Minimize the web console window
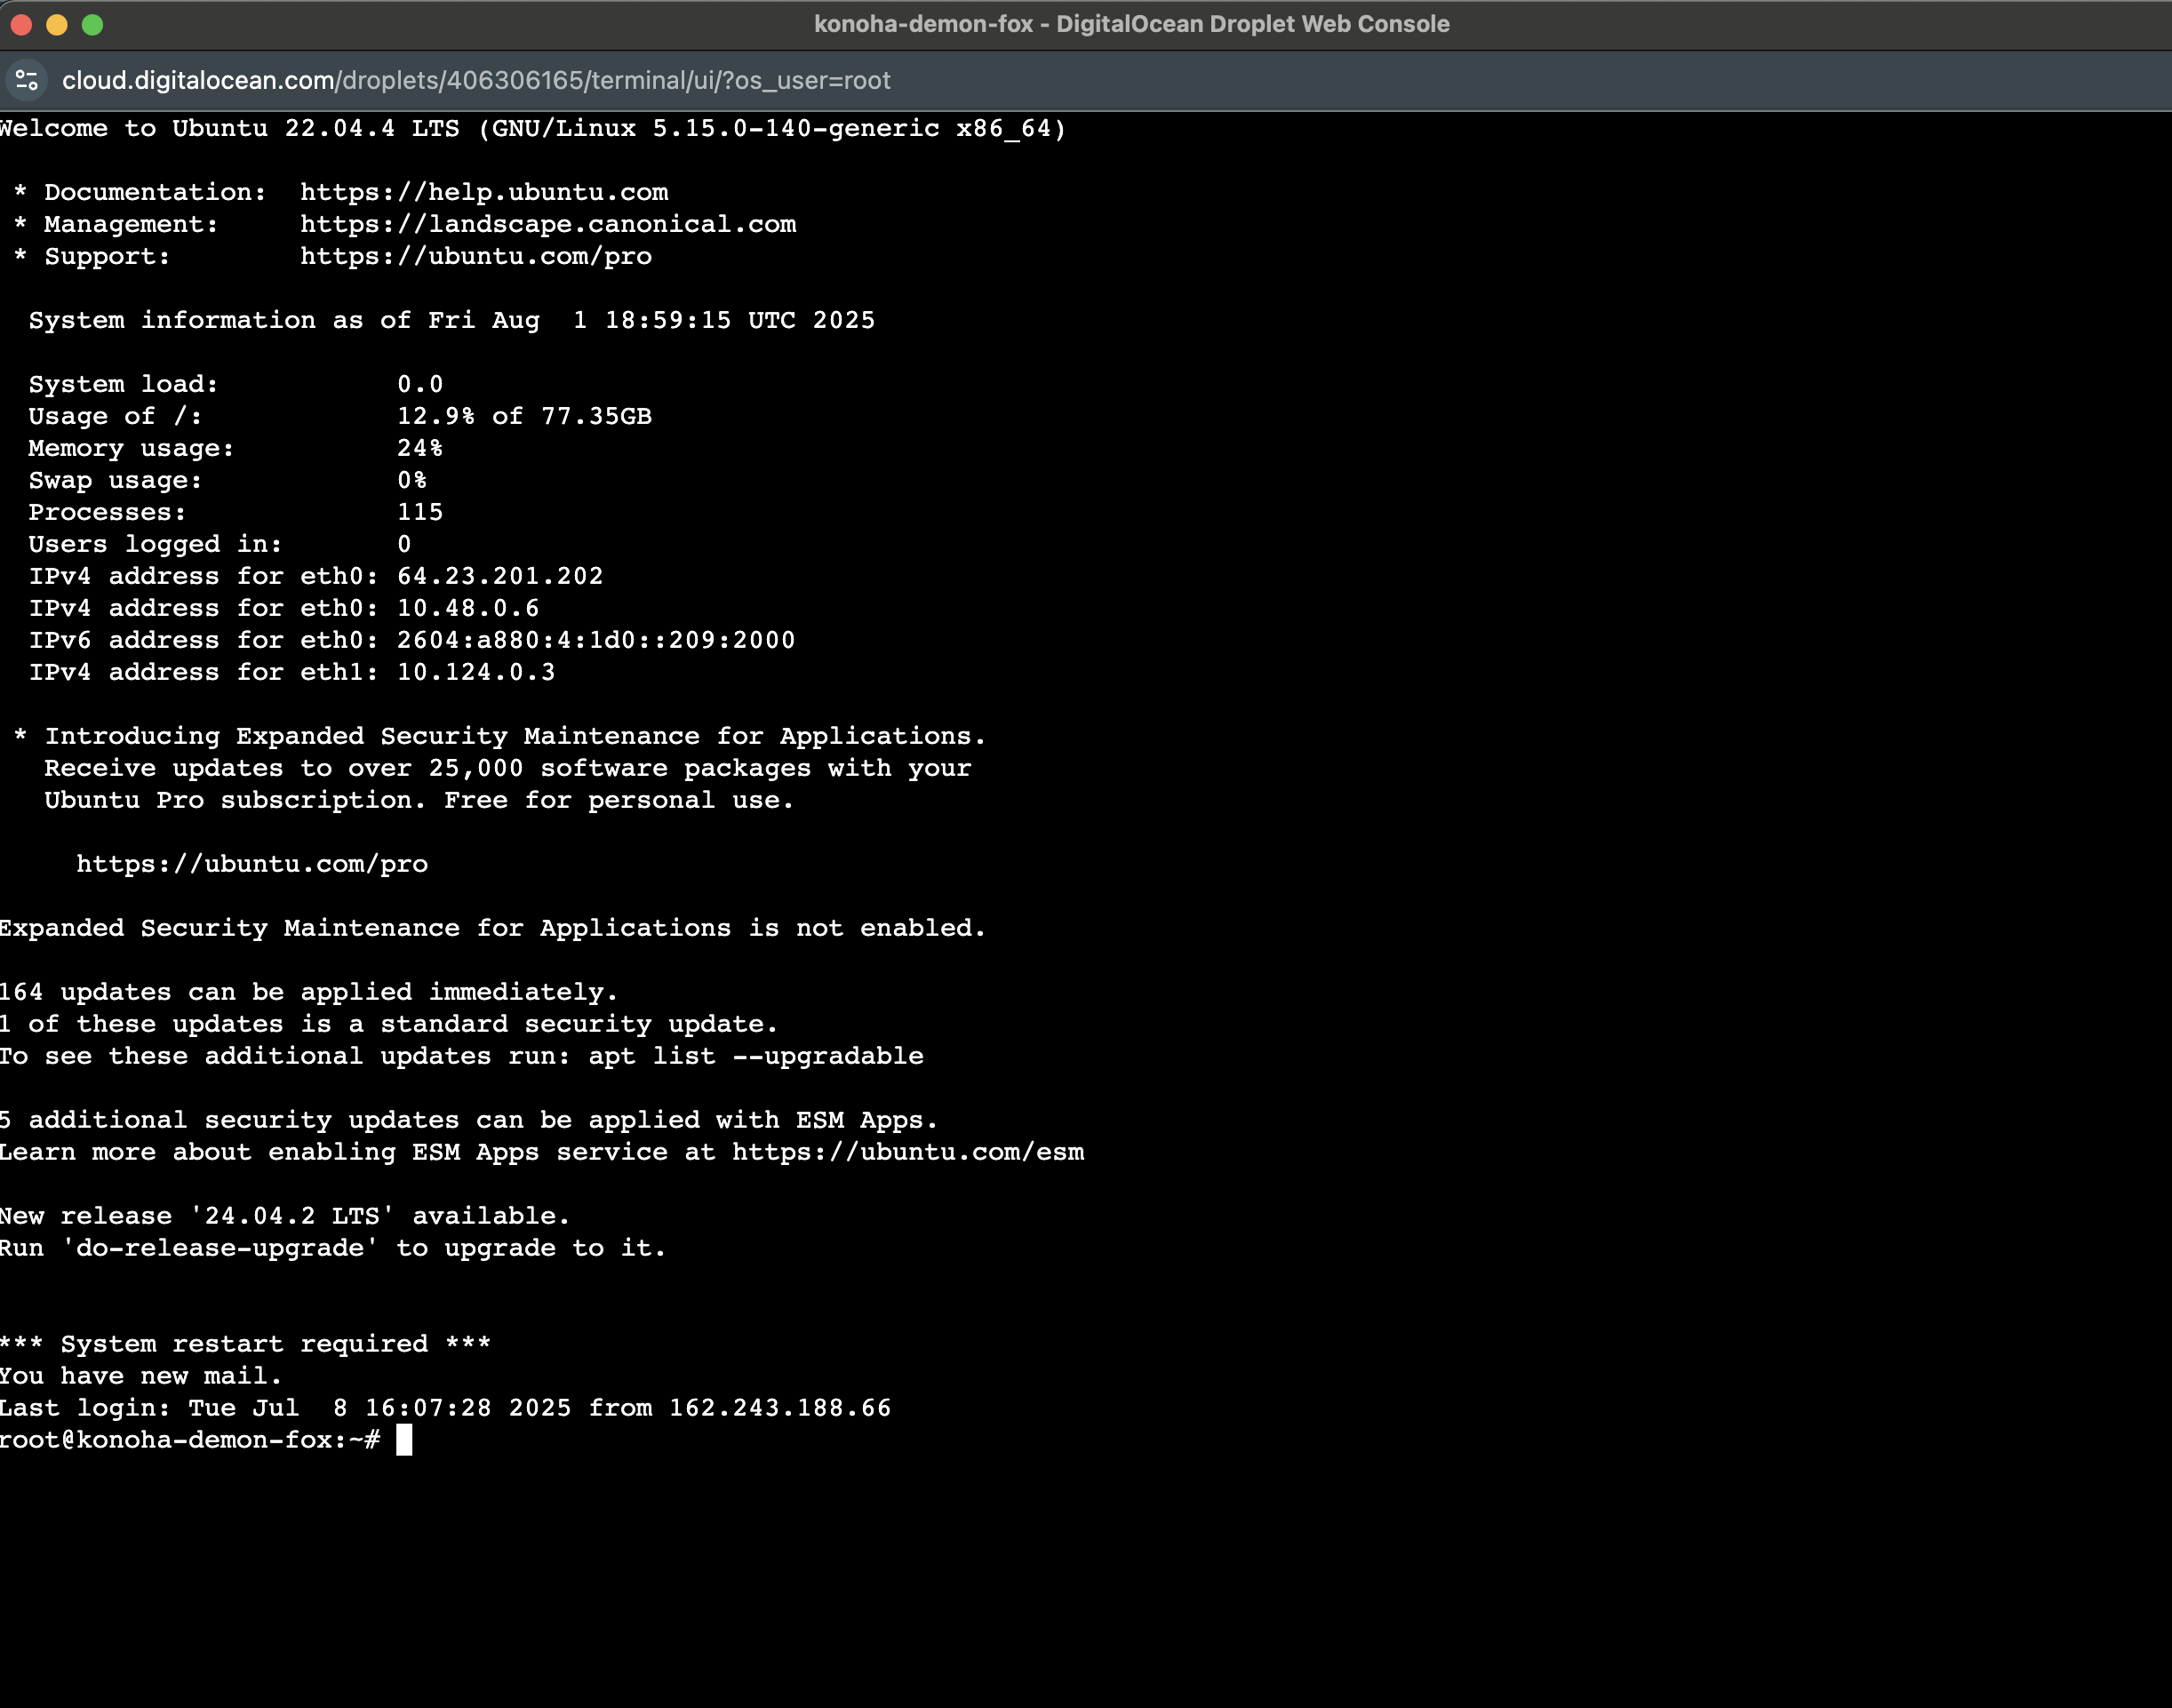Image resolution: width=2172 pixels, height=1708 pixels. [57, 24]
